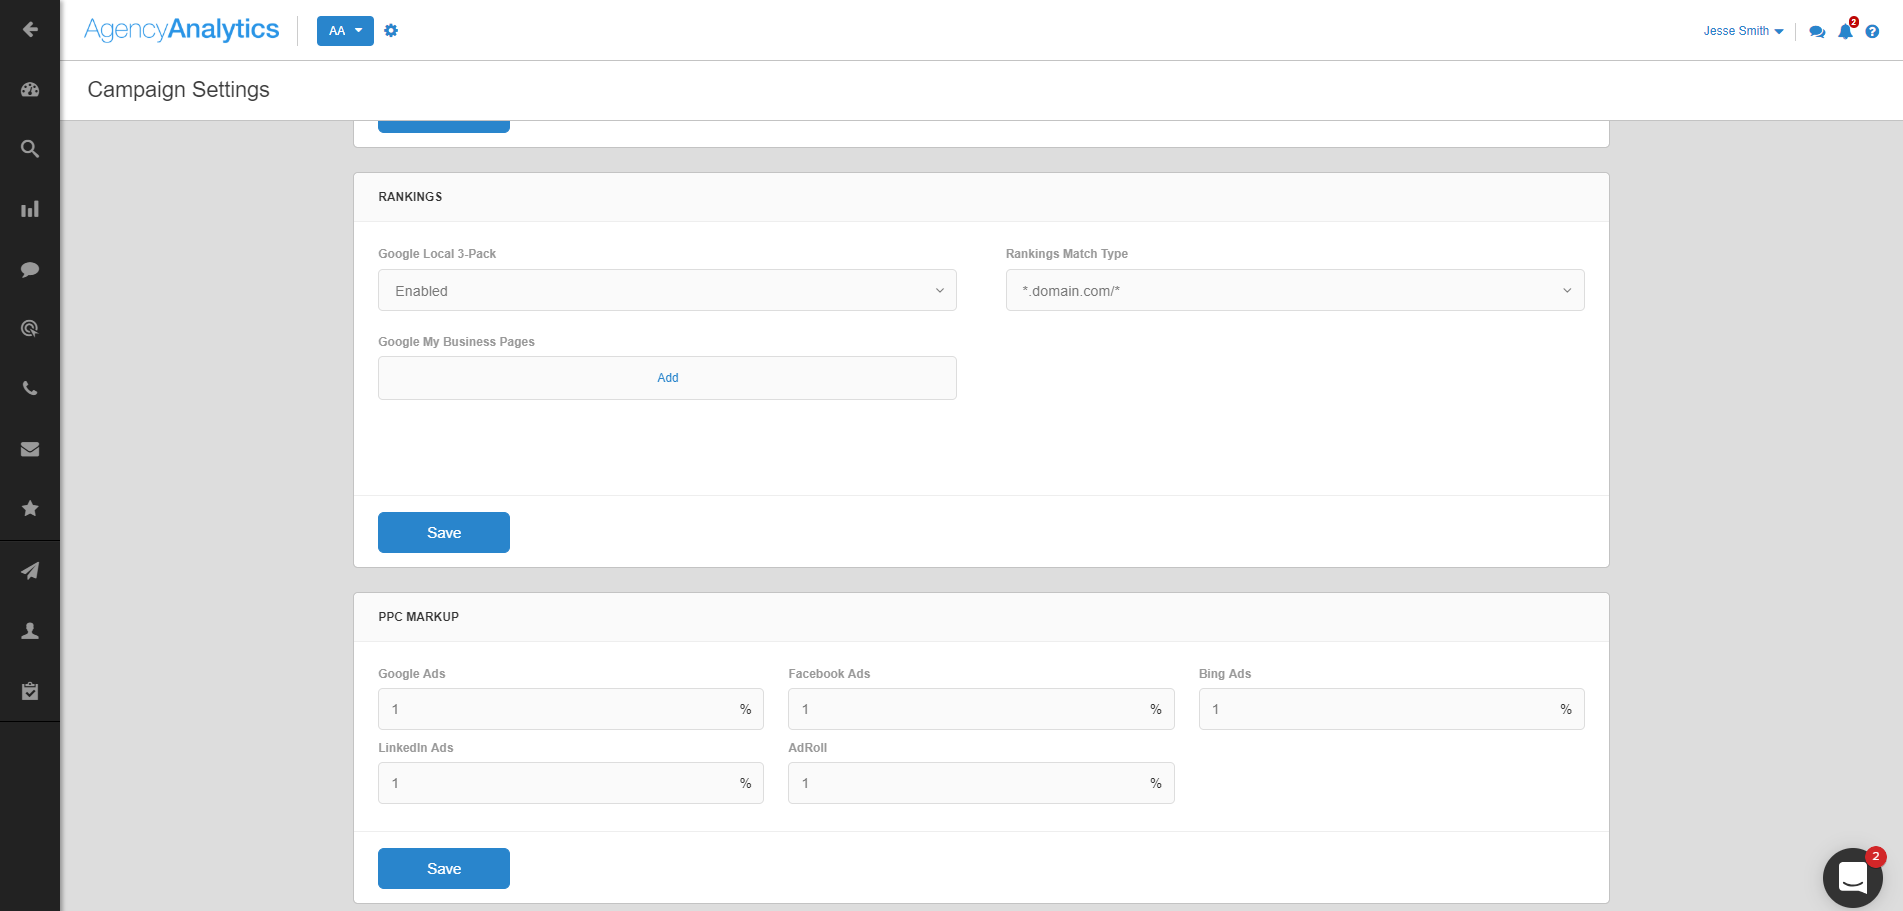Open the search magnifier in the sidebar

pos(30,149)
